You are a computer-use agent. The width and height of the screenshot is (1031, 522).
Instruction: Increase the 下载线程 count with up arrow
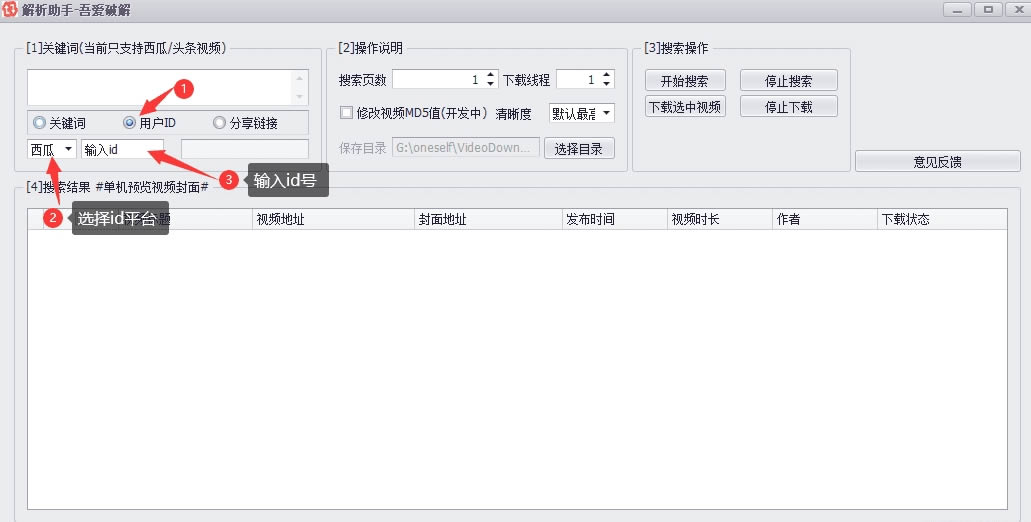pos(606,75)
